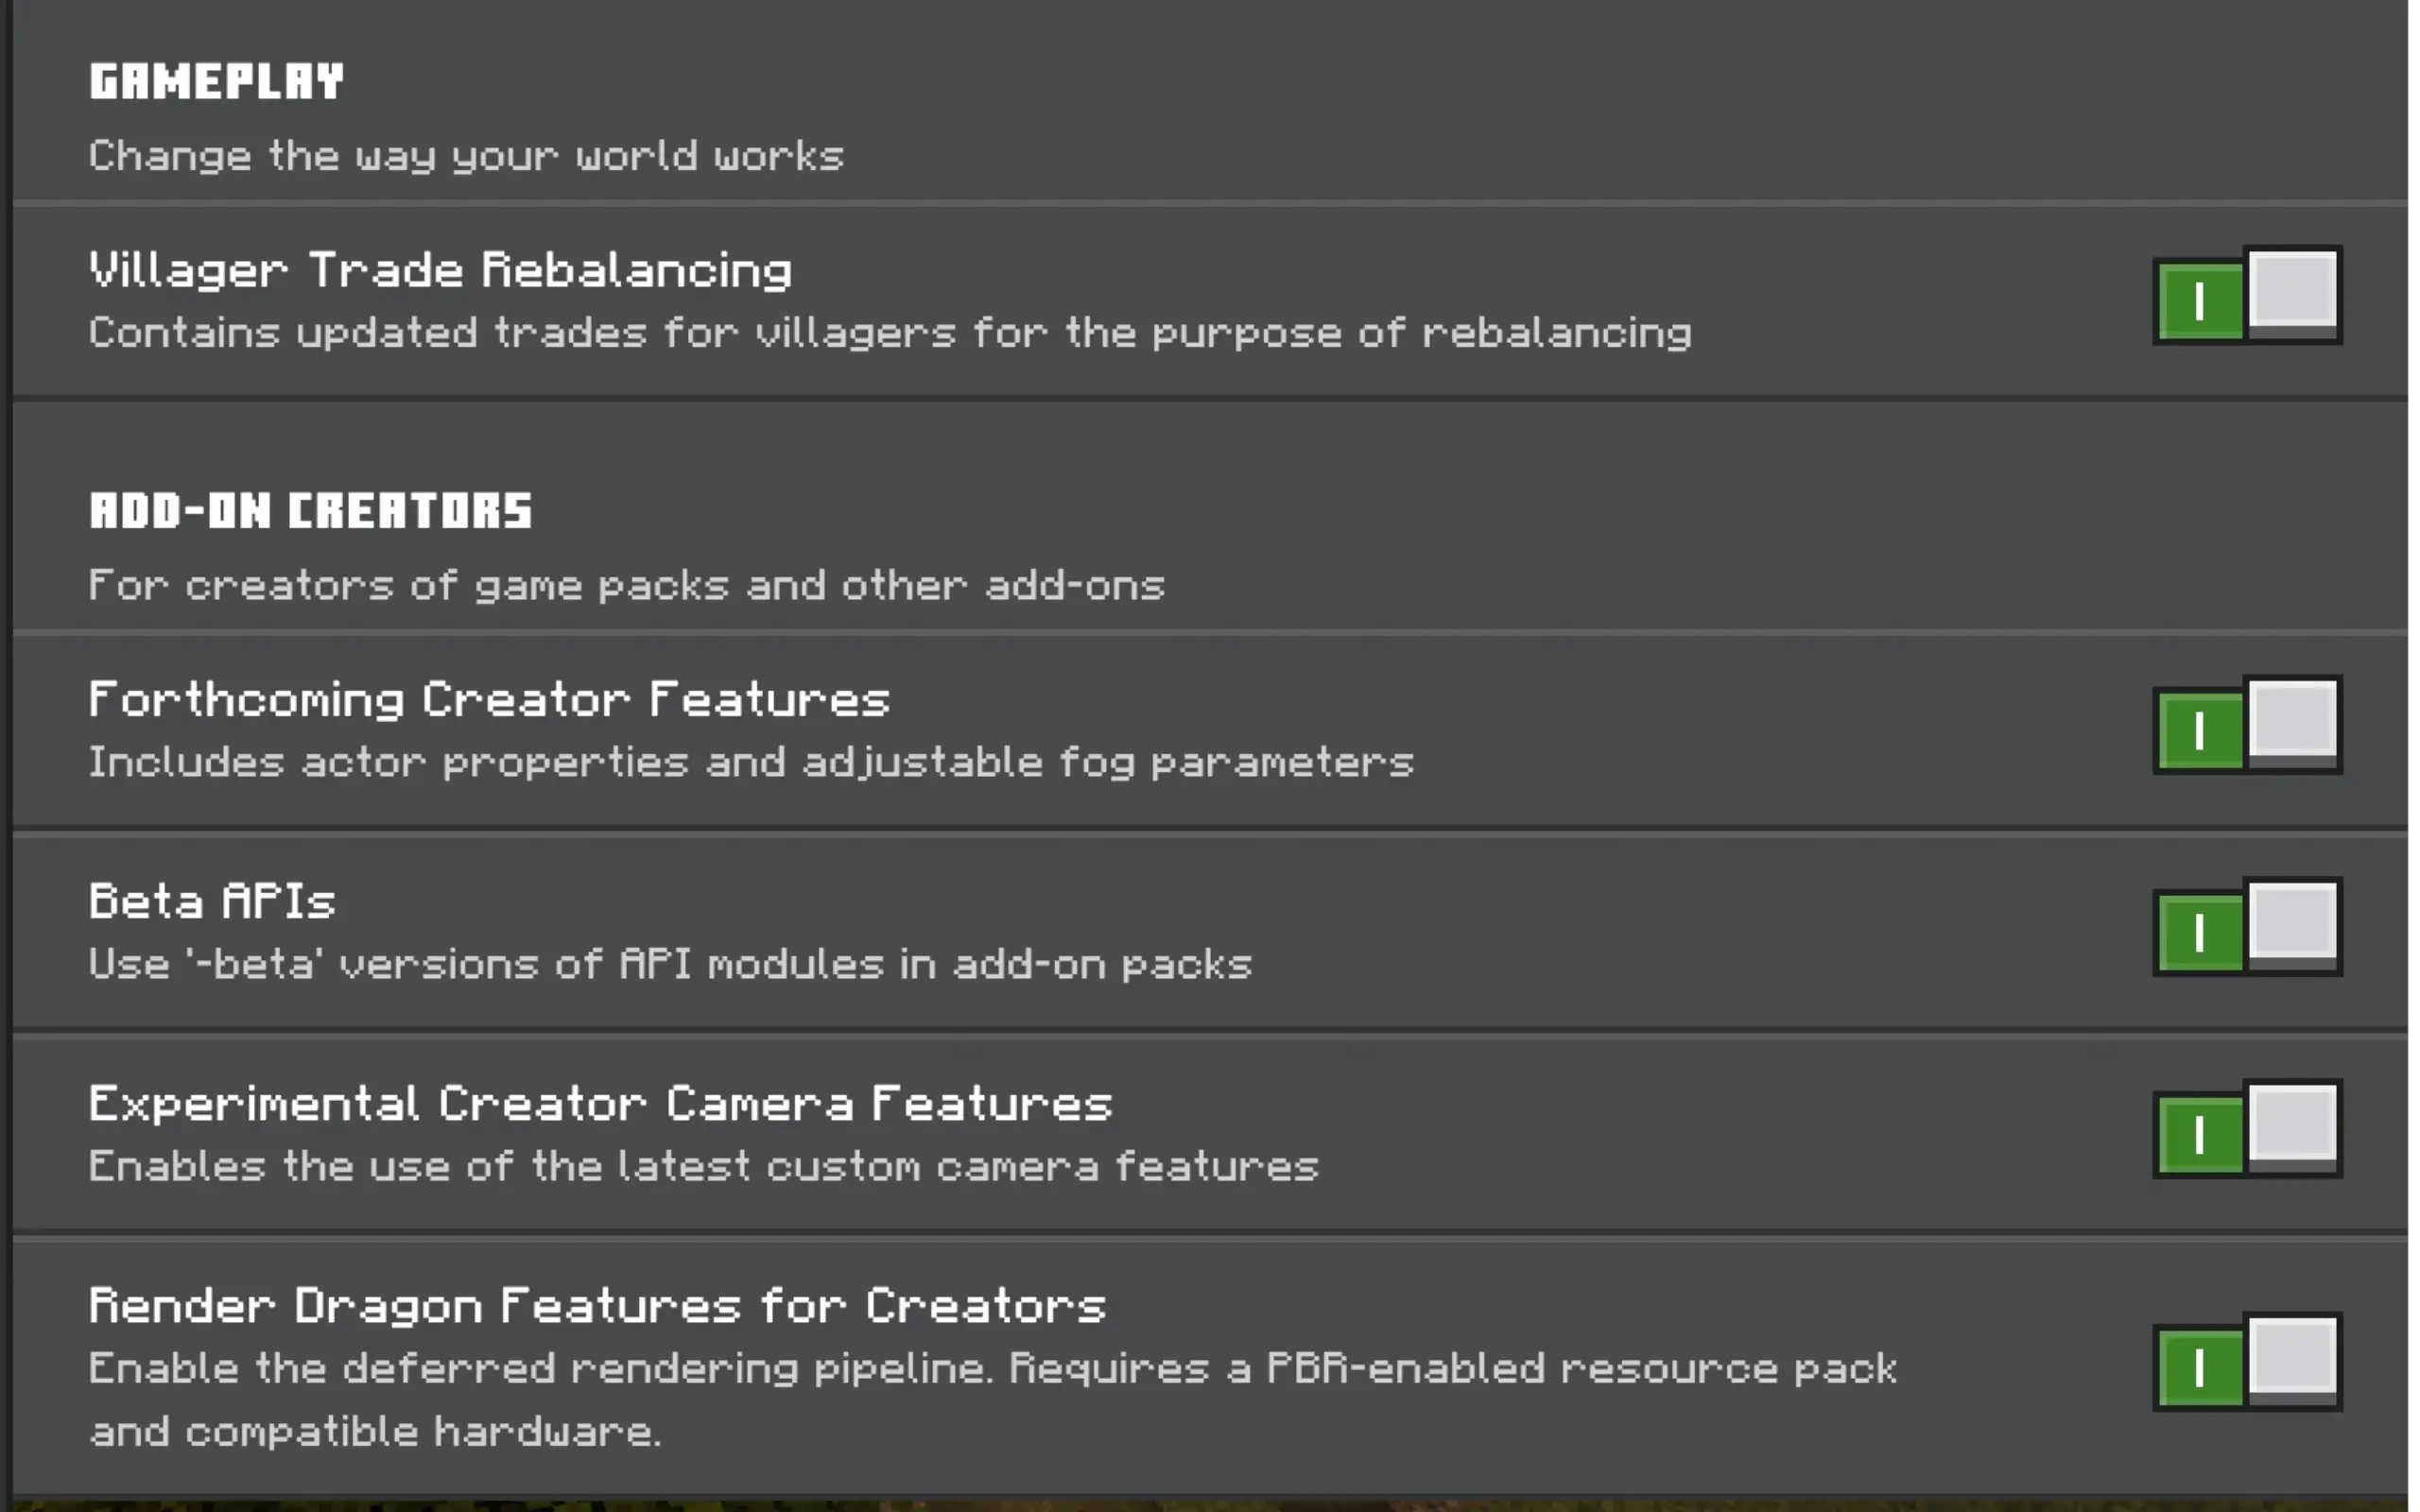Click the "For creators of game packs" subtitle
The width and height of the screenshot is (2420, 1512).
pyautogui.click(x=626, y=586)
